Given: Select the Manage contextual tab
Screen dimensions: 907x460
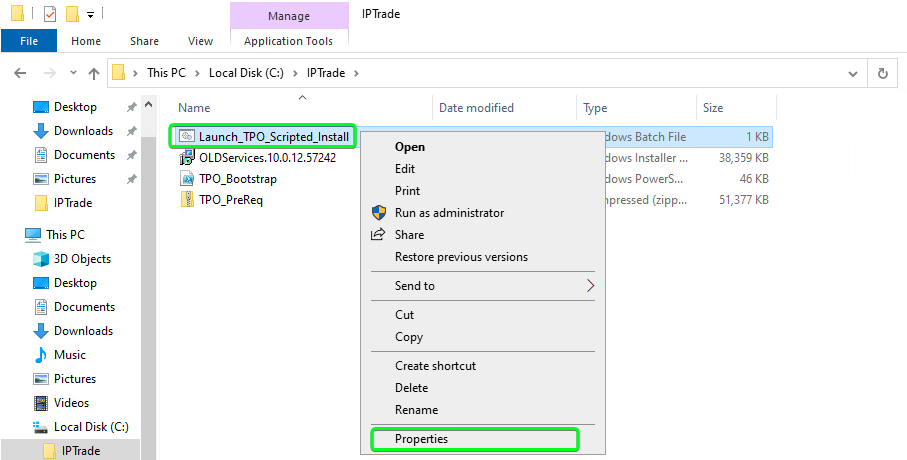Looking at the screenshot, I should 289,16.
